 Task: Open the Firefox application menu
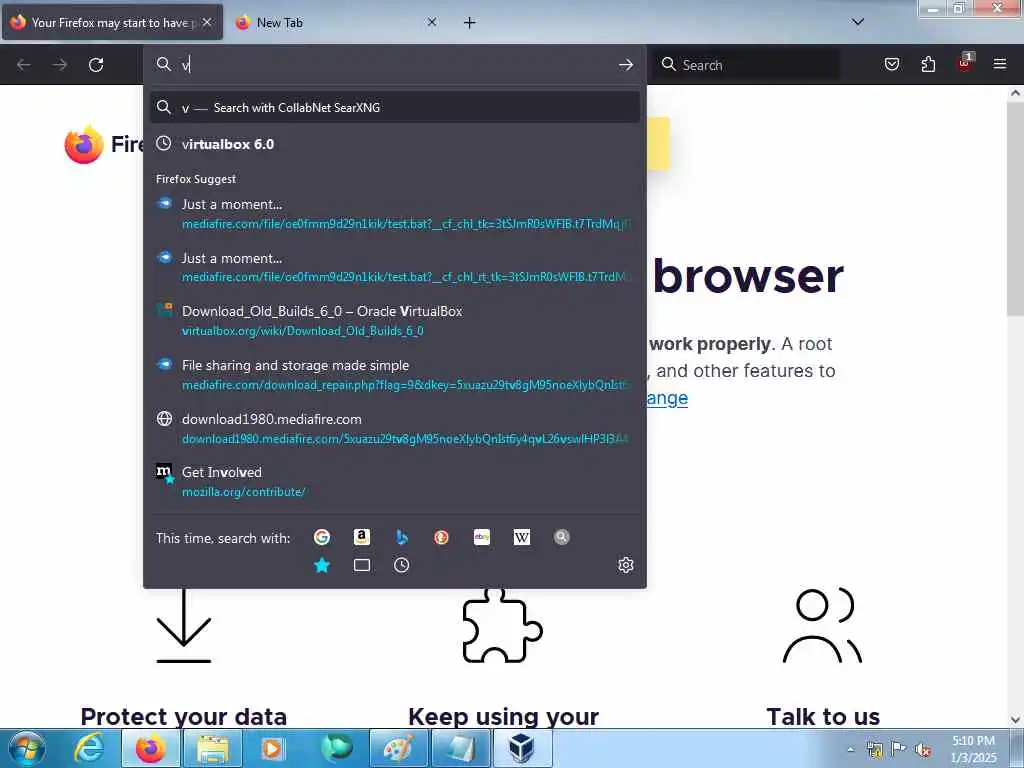1000,65
